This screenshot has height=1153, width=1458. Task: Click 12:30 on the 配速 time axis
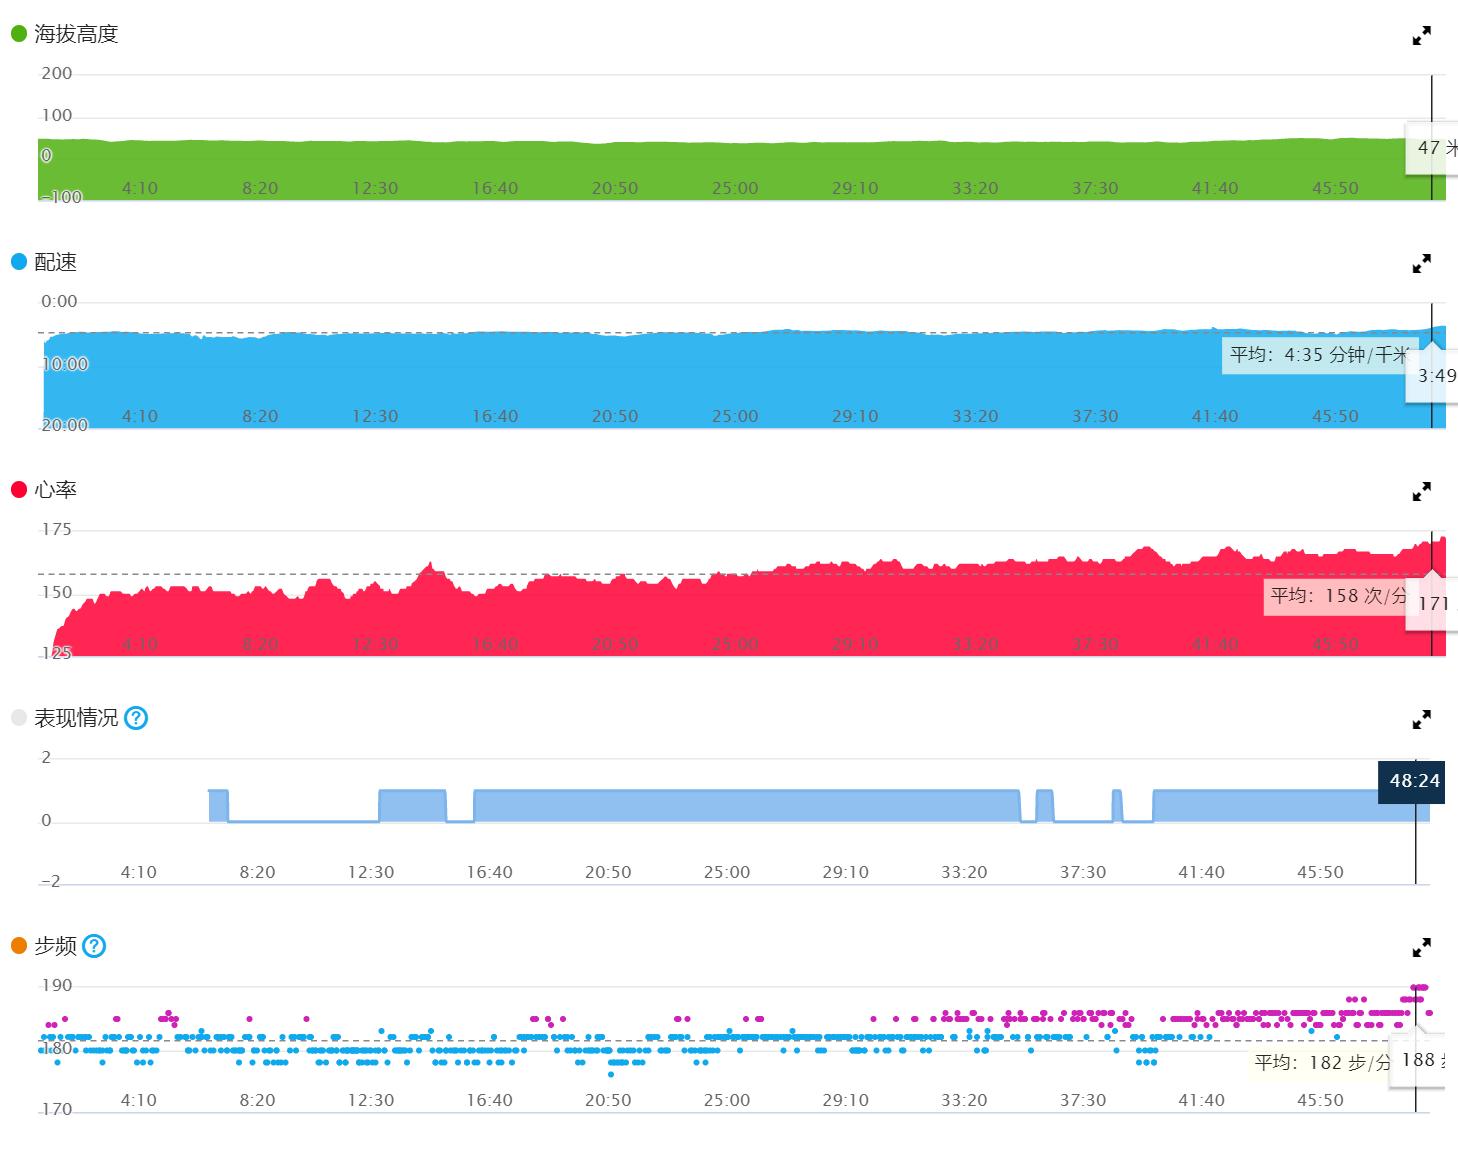[x=375, y=416]
